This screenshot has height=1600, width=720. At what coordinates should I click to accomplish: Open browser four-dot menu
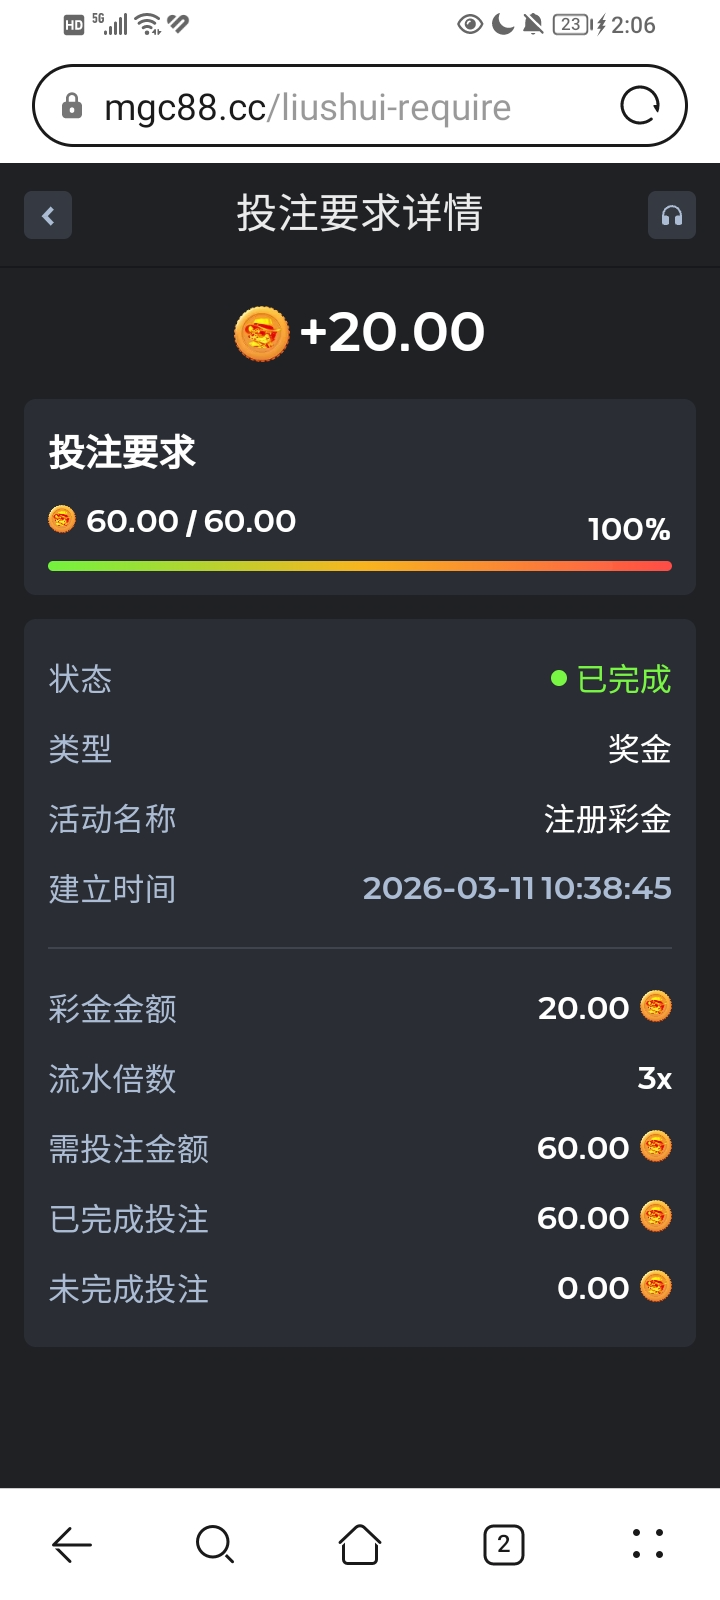pyautogui.click(x=648, y=1545)
